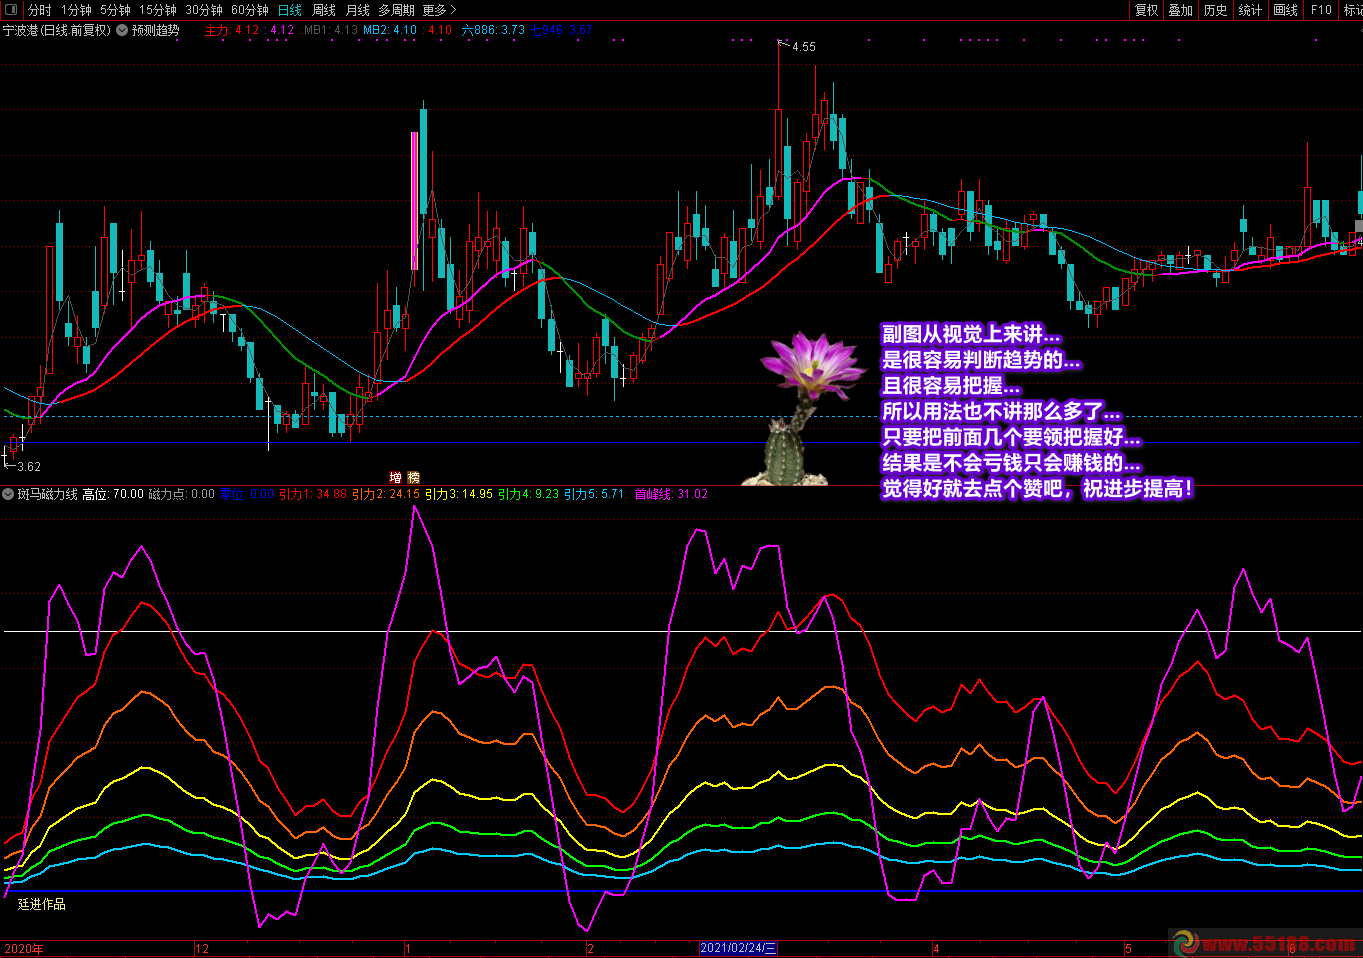Click the 增 marker icon on chart

[x=396, y=478]
